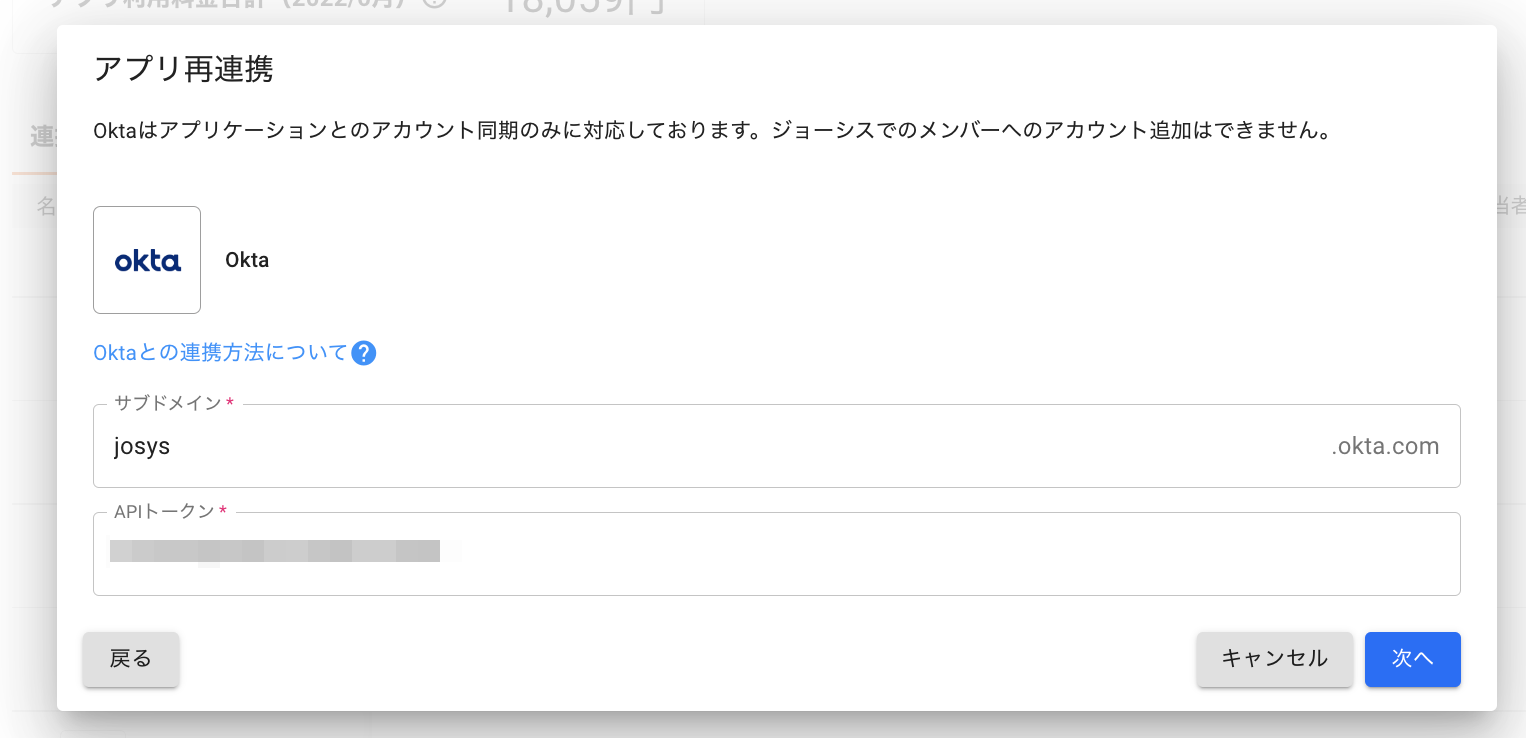
Task: Click the info icon beside アプリ利用料金合計
Action: (433, 4)
